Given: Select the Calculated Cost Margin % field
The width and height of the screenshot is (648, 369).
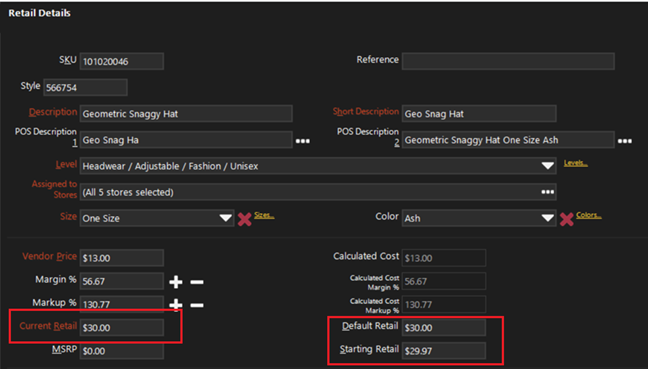Looking at the screenshot, I should click(444, 281).
